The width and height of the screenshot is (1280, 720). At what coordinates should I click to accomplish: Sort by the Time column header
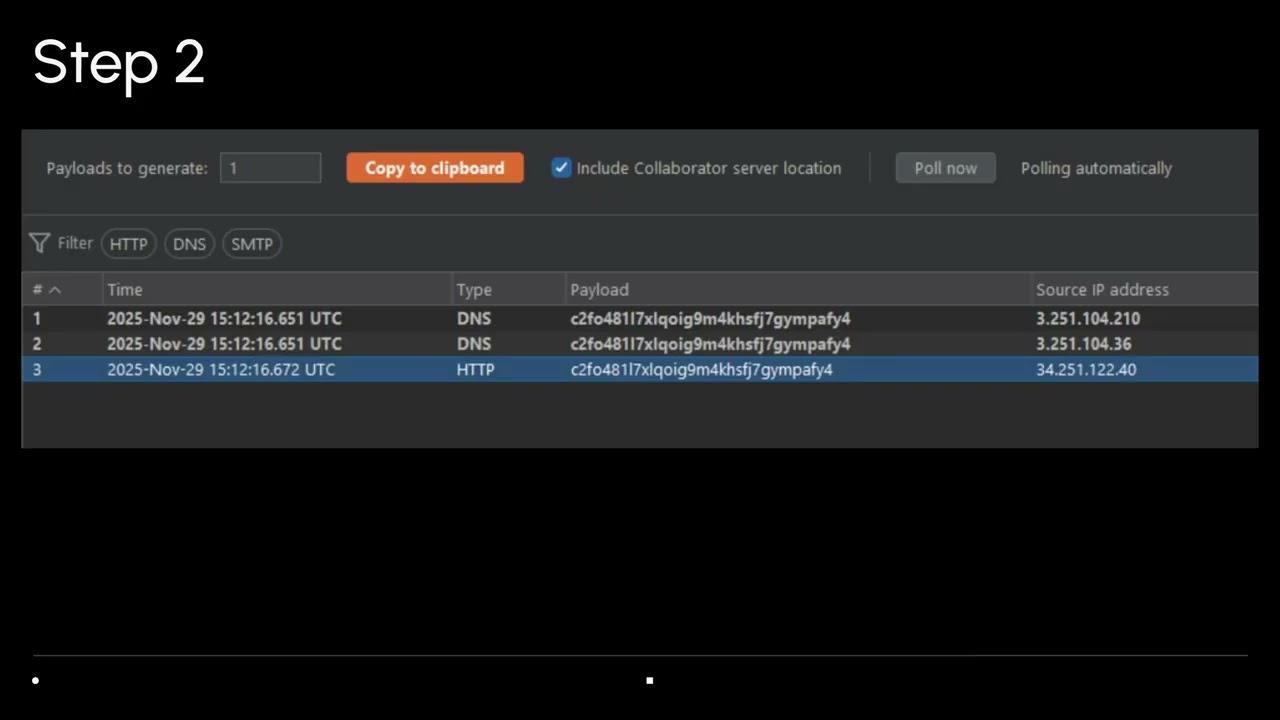[x=277, y=290]
